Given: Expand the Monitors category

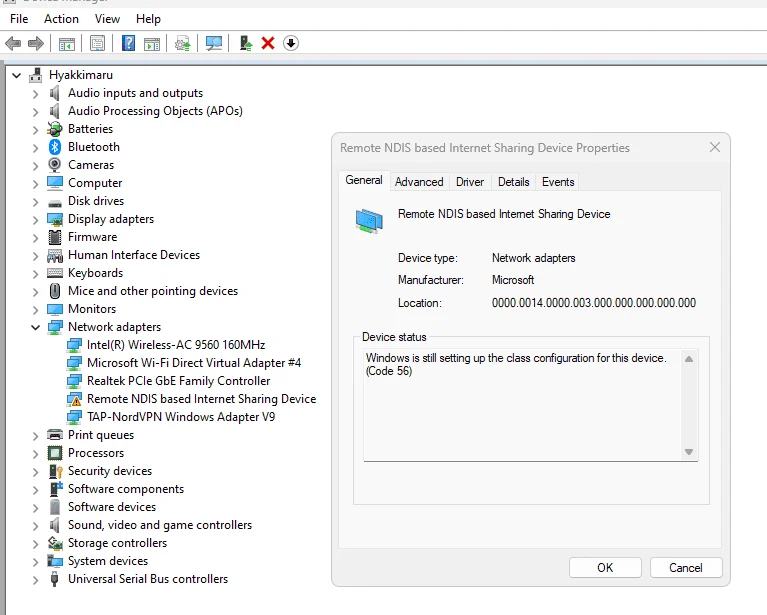Looking at the screenshot, I should [x=35, y=309].
